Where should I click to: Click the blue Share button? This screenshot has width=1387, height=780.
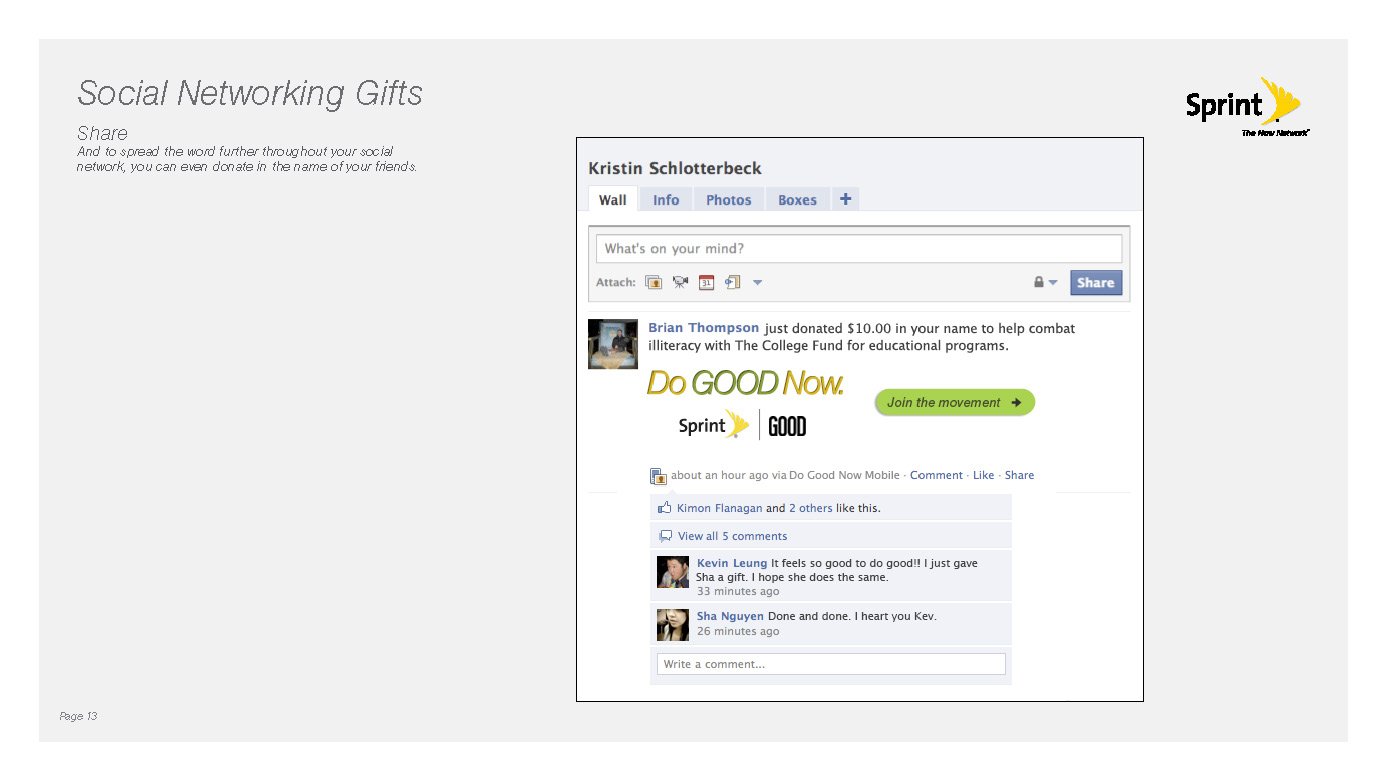1096,282
